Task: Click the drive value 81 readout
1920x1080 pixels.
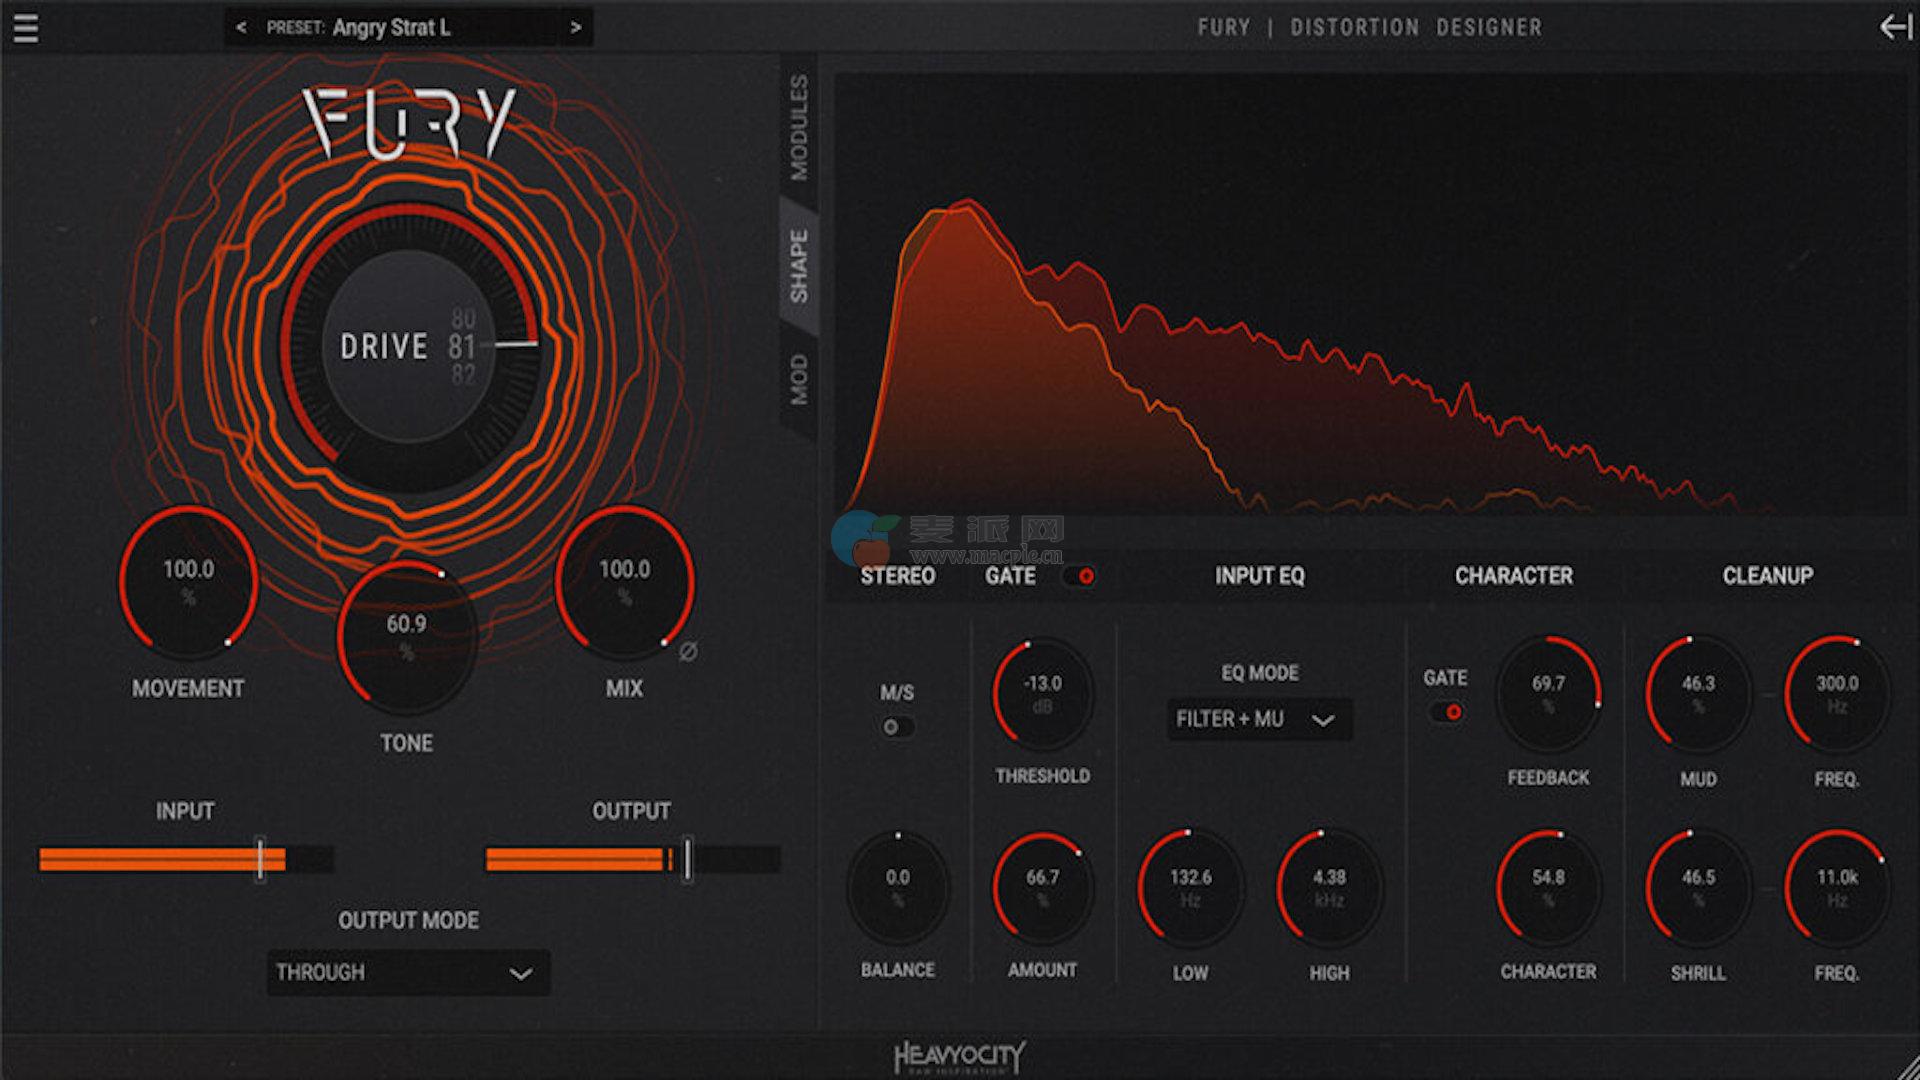Action: tap(462, 347)
